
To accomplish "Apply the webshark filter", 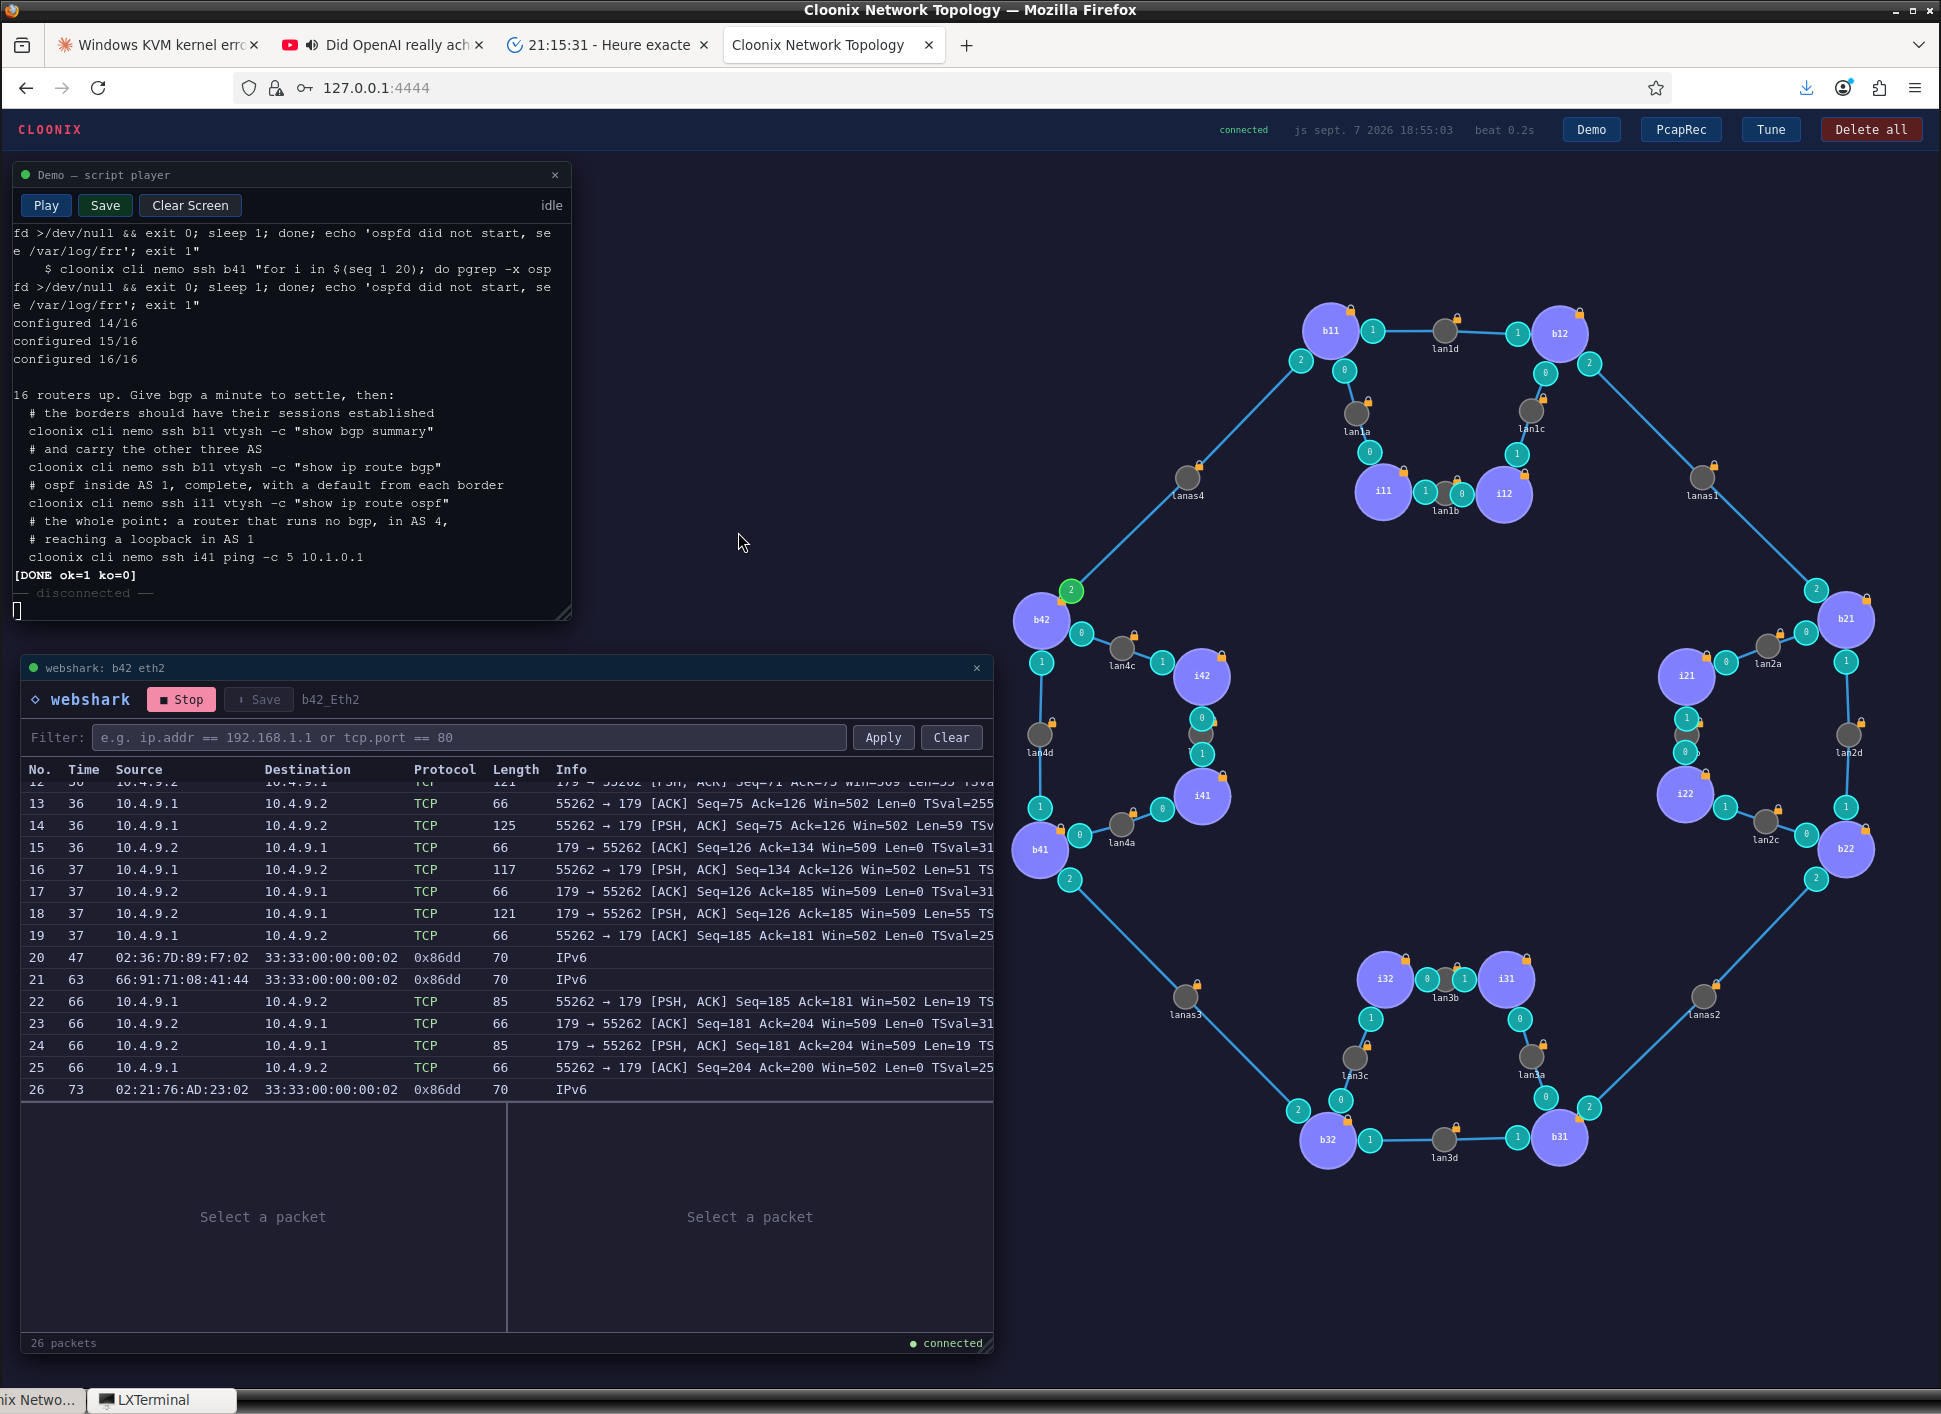I will (883, 738).
